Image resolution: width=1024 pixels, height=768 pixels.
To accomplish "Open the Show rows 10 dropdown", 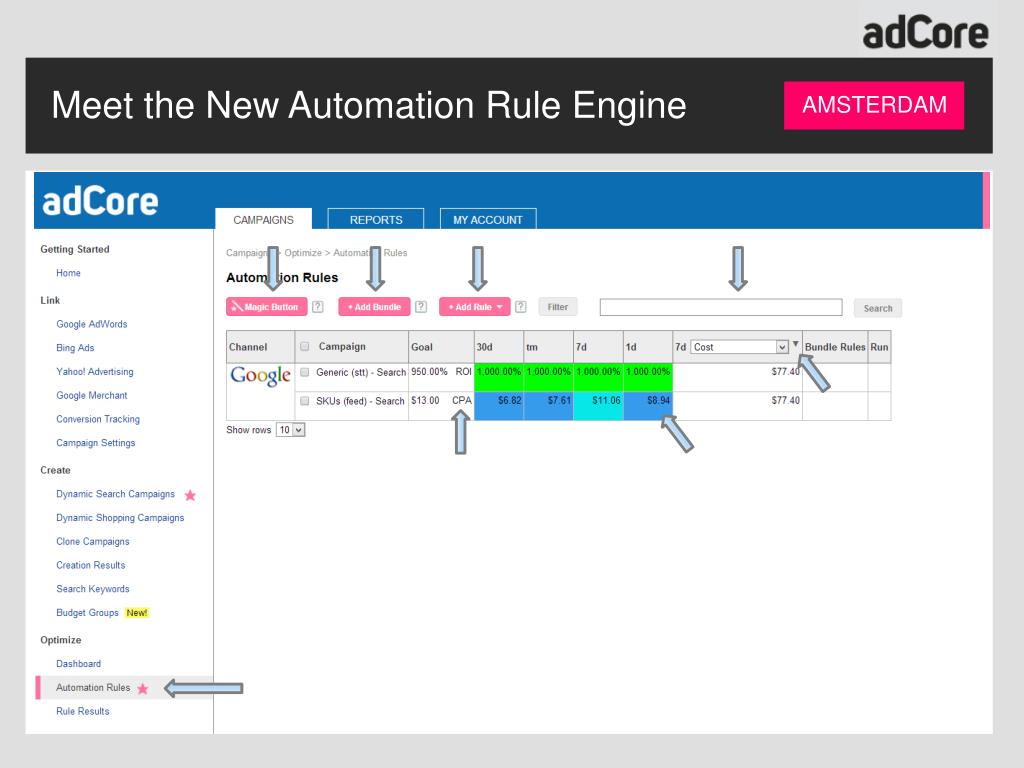I will (x=291, y=430).
